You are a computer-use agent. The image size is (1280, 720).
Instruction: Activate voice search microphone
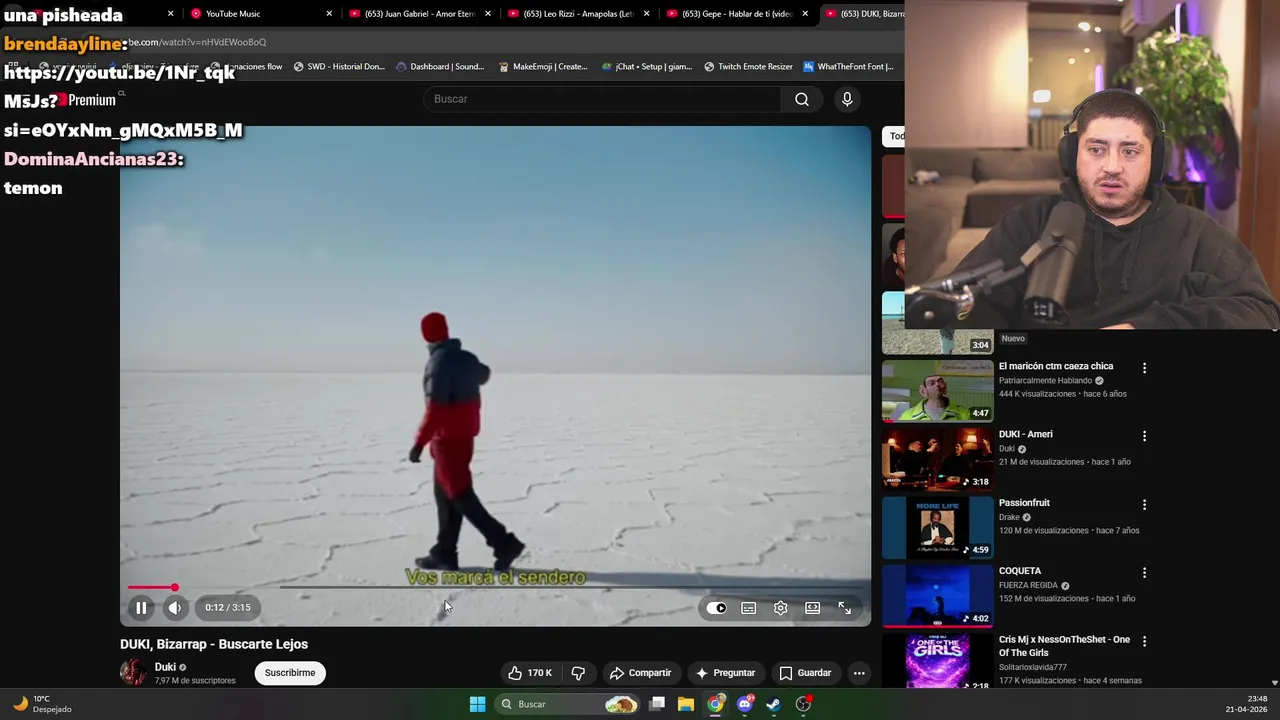pos(847,99)
